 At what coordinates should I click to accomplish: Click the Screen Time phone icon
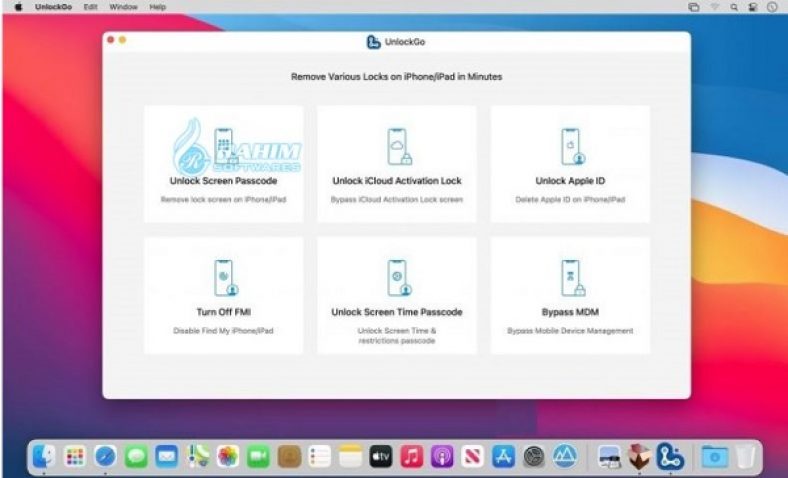(399, 278)
